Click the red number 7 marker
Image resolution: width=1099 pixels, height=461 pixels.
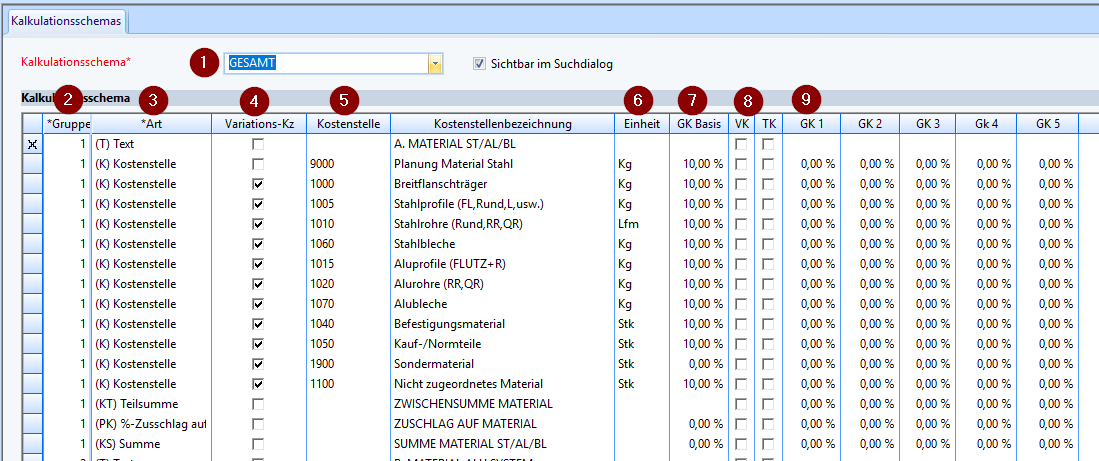(691, 100)
